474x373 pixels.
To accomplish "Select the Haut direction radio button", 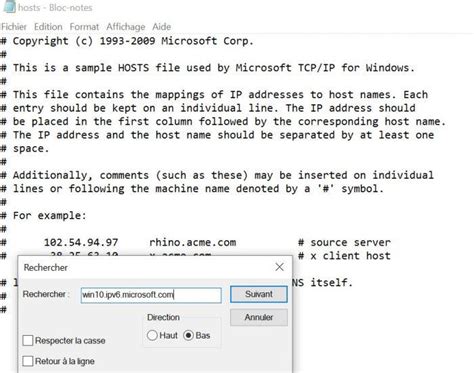I will click(152, 335).
